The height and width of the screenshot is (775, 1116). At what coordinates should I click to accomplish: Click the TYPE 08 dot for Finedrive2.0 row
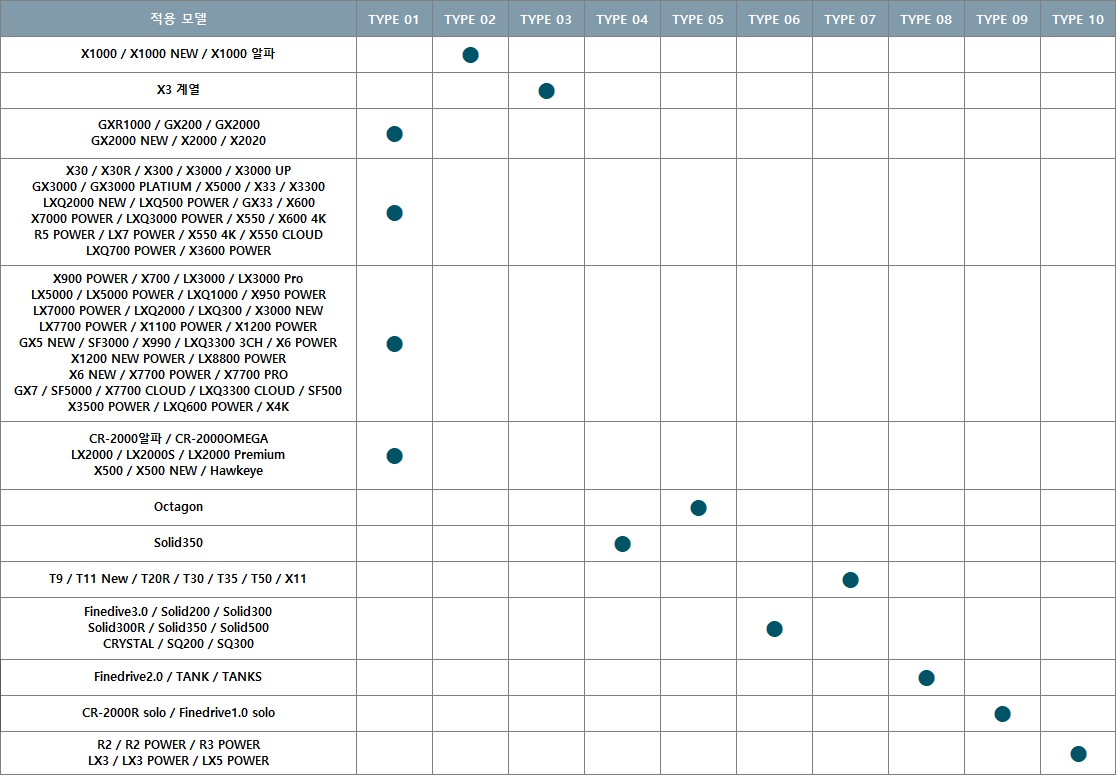click(926, 678)
